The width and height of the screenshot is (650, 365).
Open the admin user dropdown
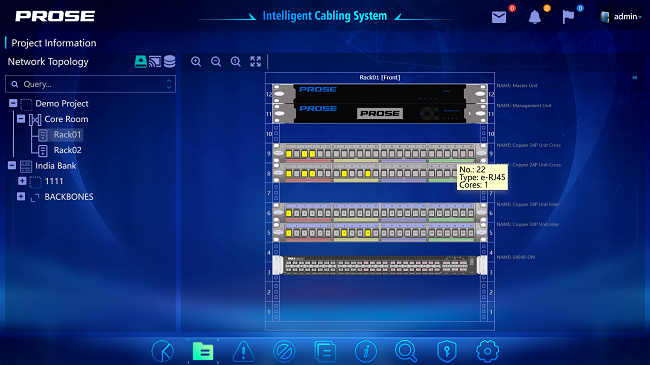pos(621,17)
